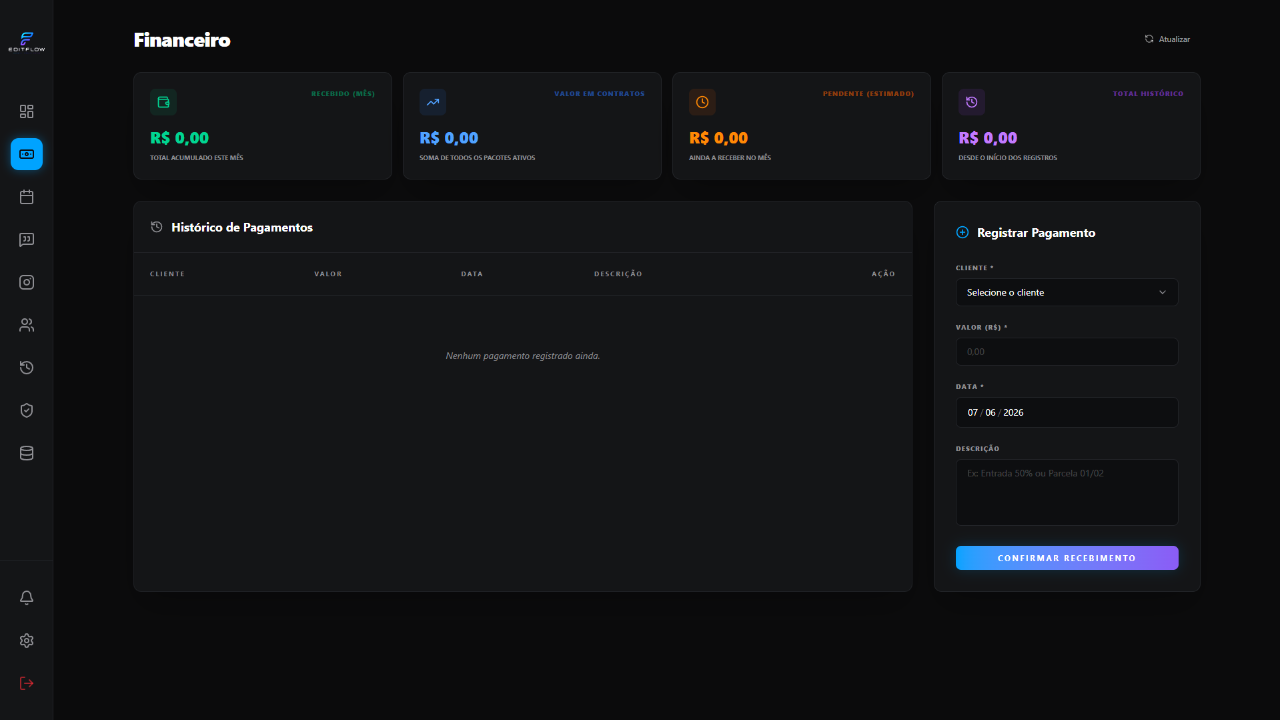This screenshot has height=720, width=1280.
Task: Click 'Nenhum pagamento registrado ainda.' message
Action: [x=523, y=355]
